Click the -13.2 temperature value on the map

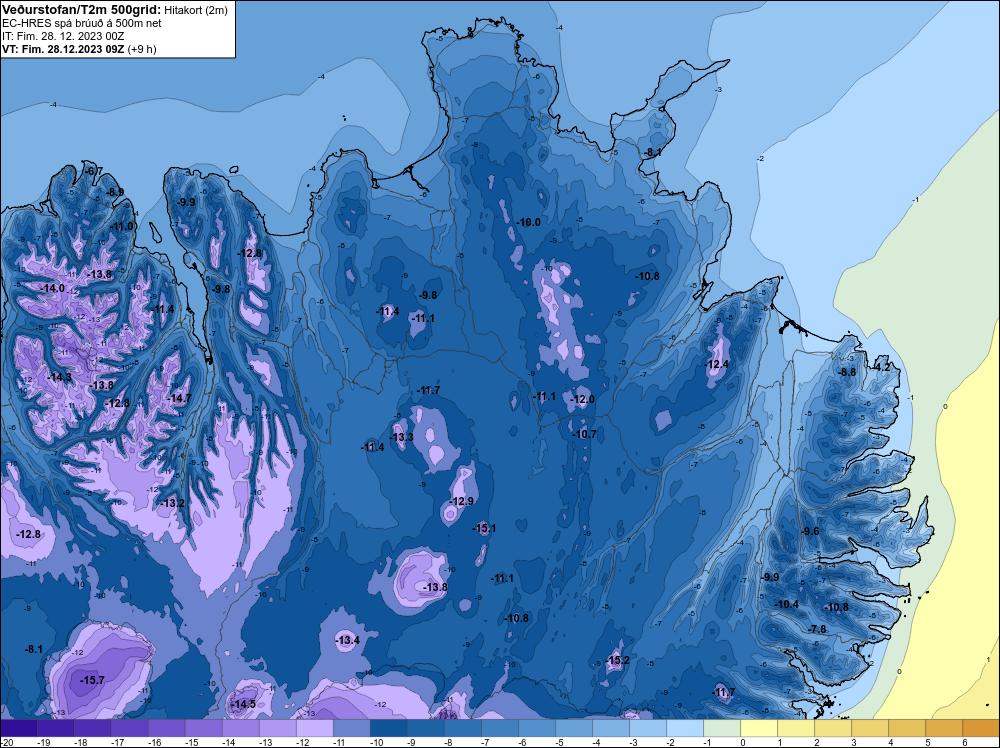click(172, 503)
